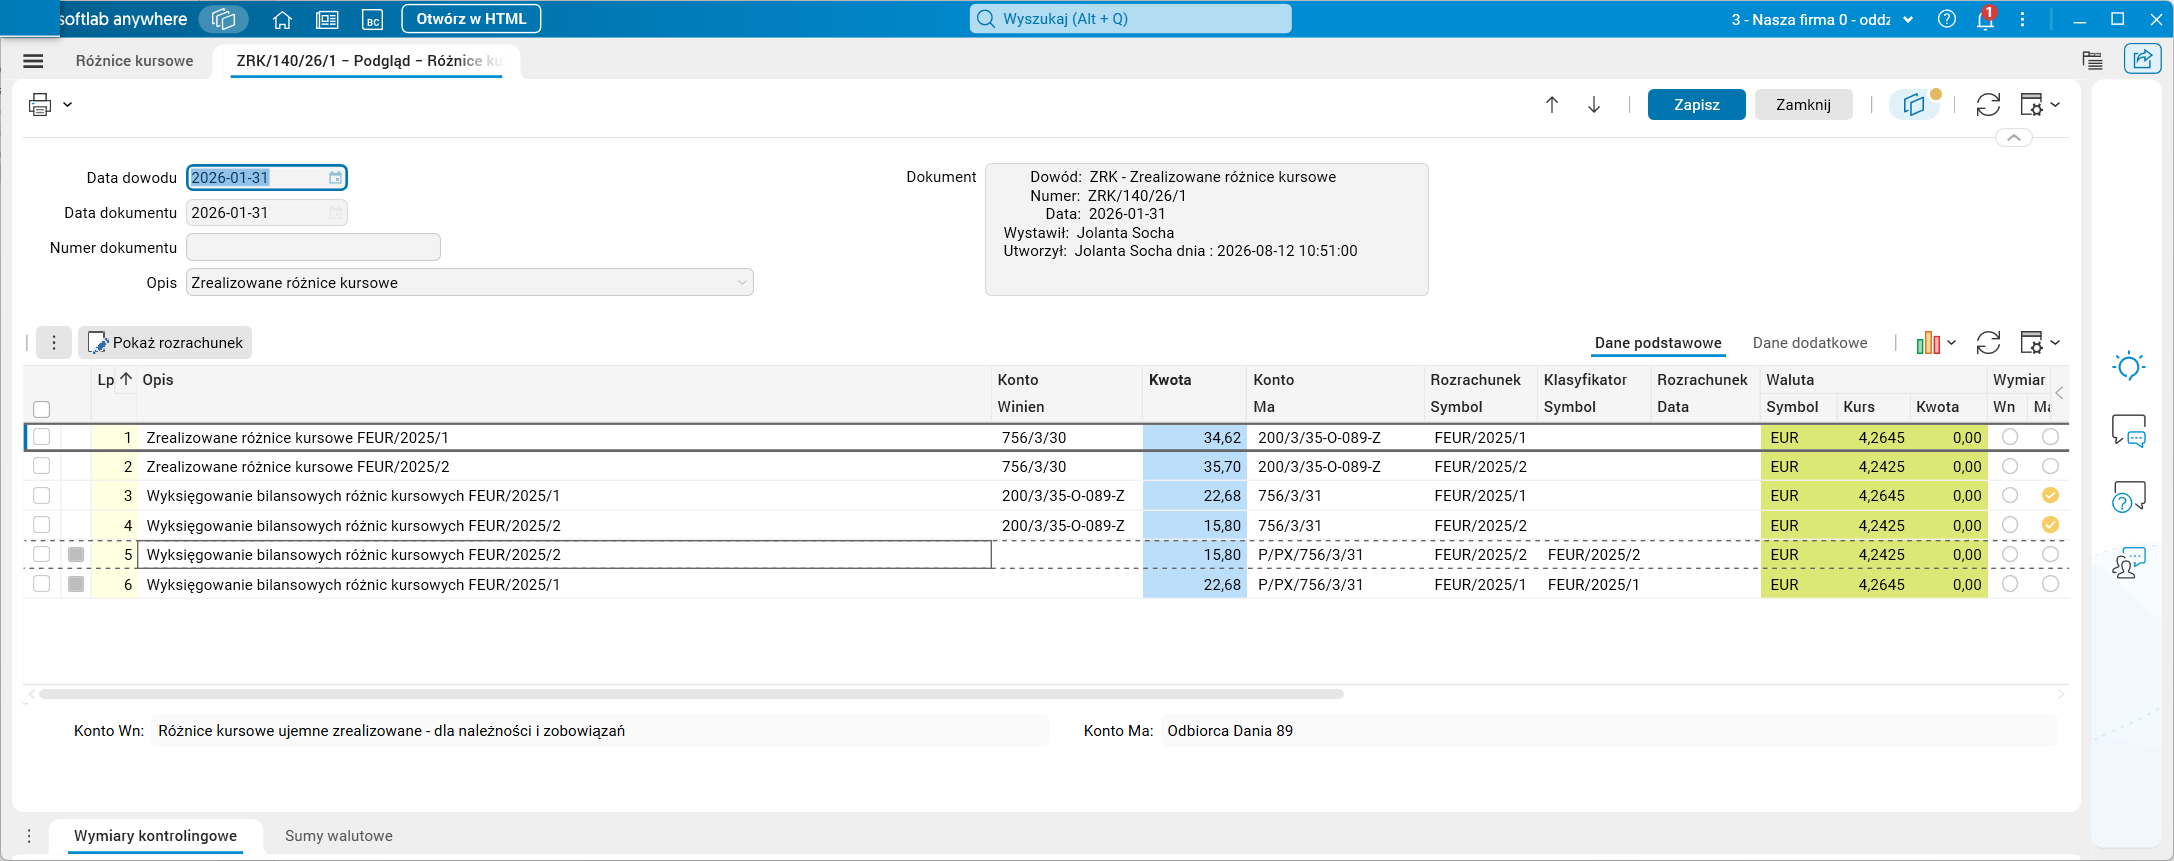
Task: Click the grid columns scroll arrow
Action: point(2059,393)
